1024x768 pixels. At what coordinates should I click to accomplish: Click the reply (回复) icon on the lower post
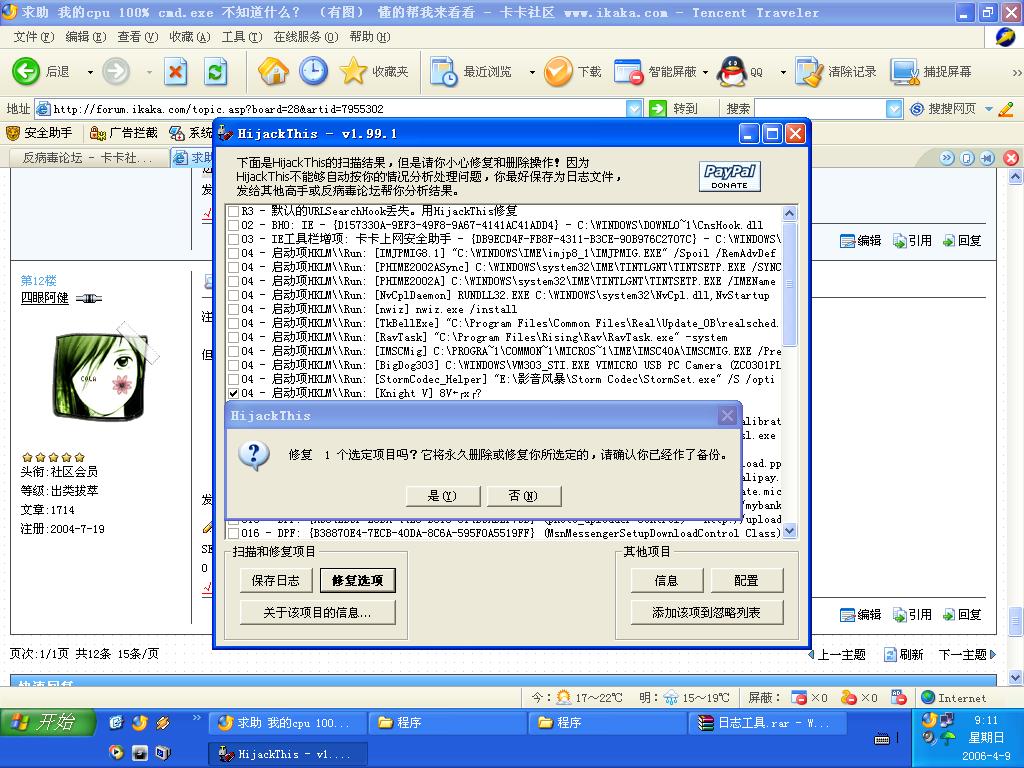pyautogui.click(x=949, y=615)
